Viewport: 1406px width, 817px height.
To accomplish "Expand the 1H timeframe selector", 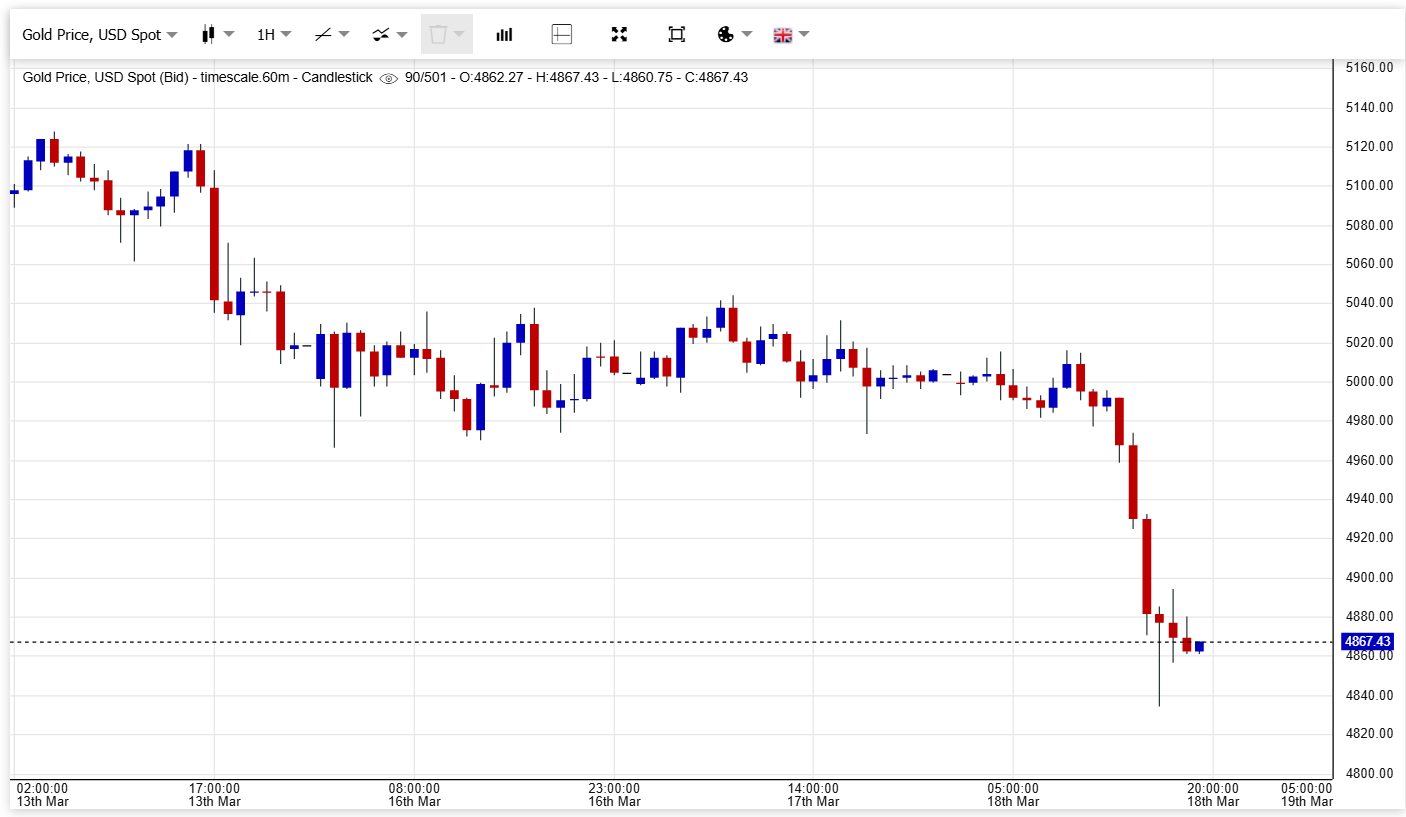I will tap(272, 33).
